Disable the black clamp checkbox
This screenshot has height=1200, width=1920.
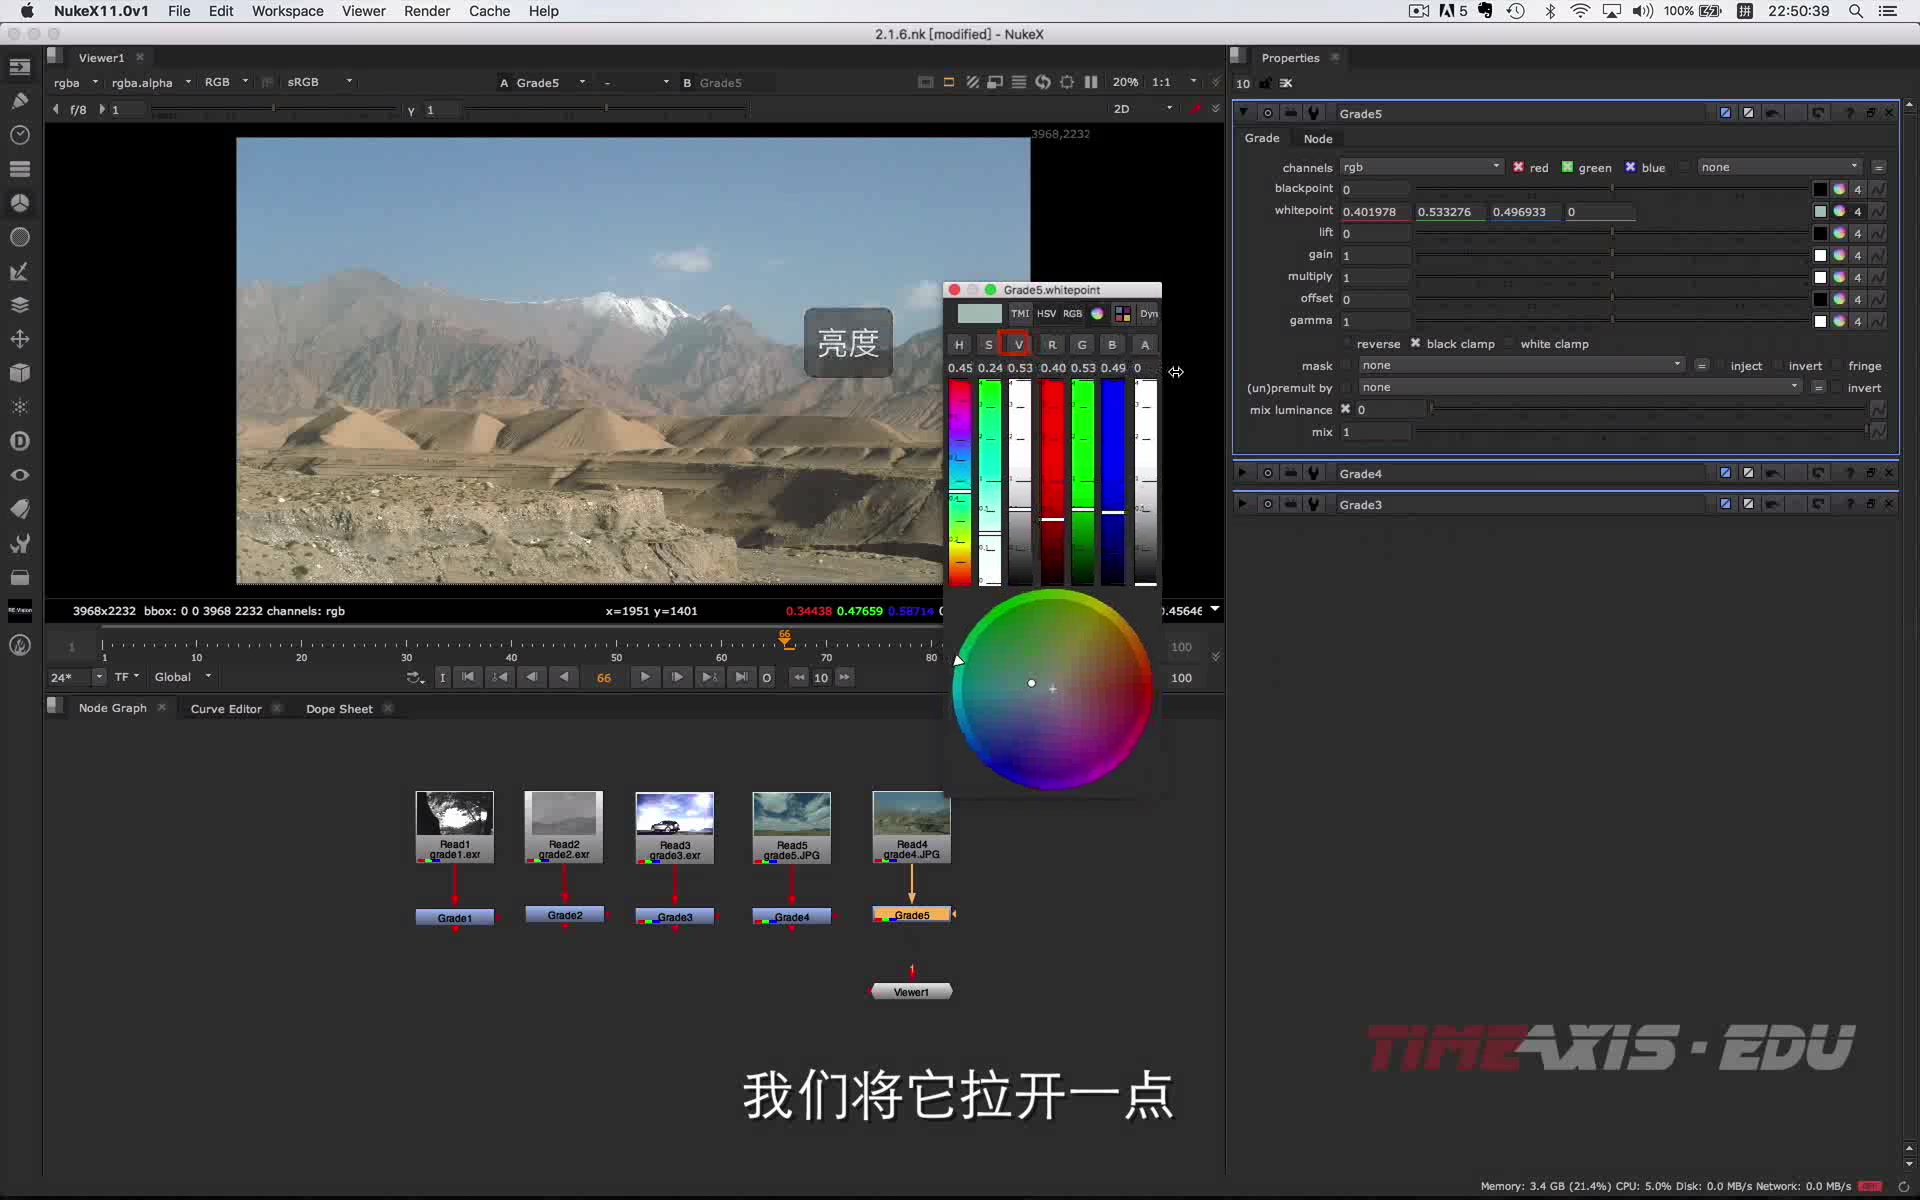1415,343
